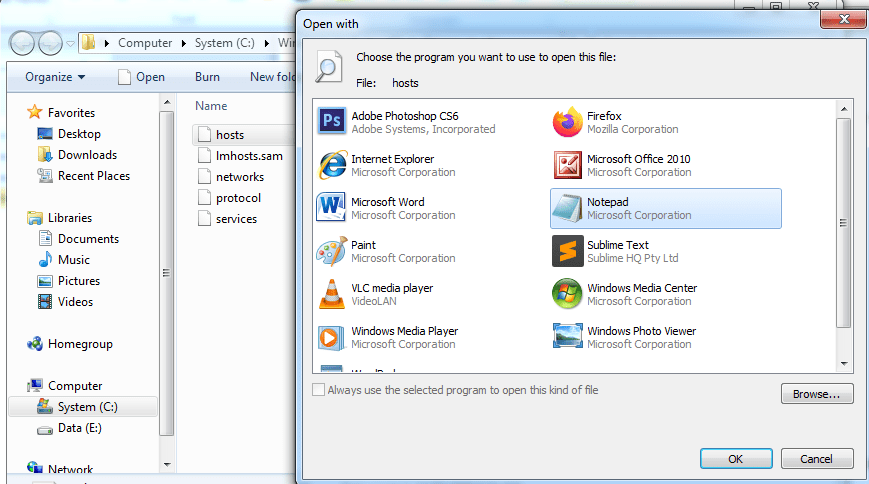This screenshot has width=869, height=484.
Task: Select the Internet Explorer icon
Action: pos(332,165)
